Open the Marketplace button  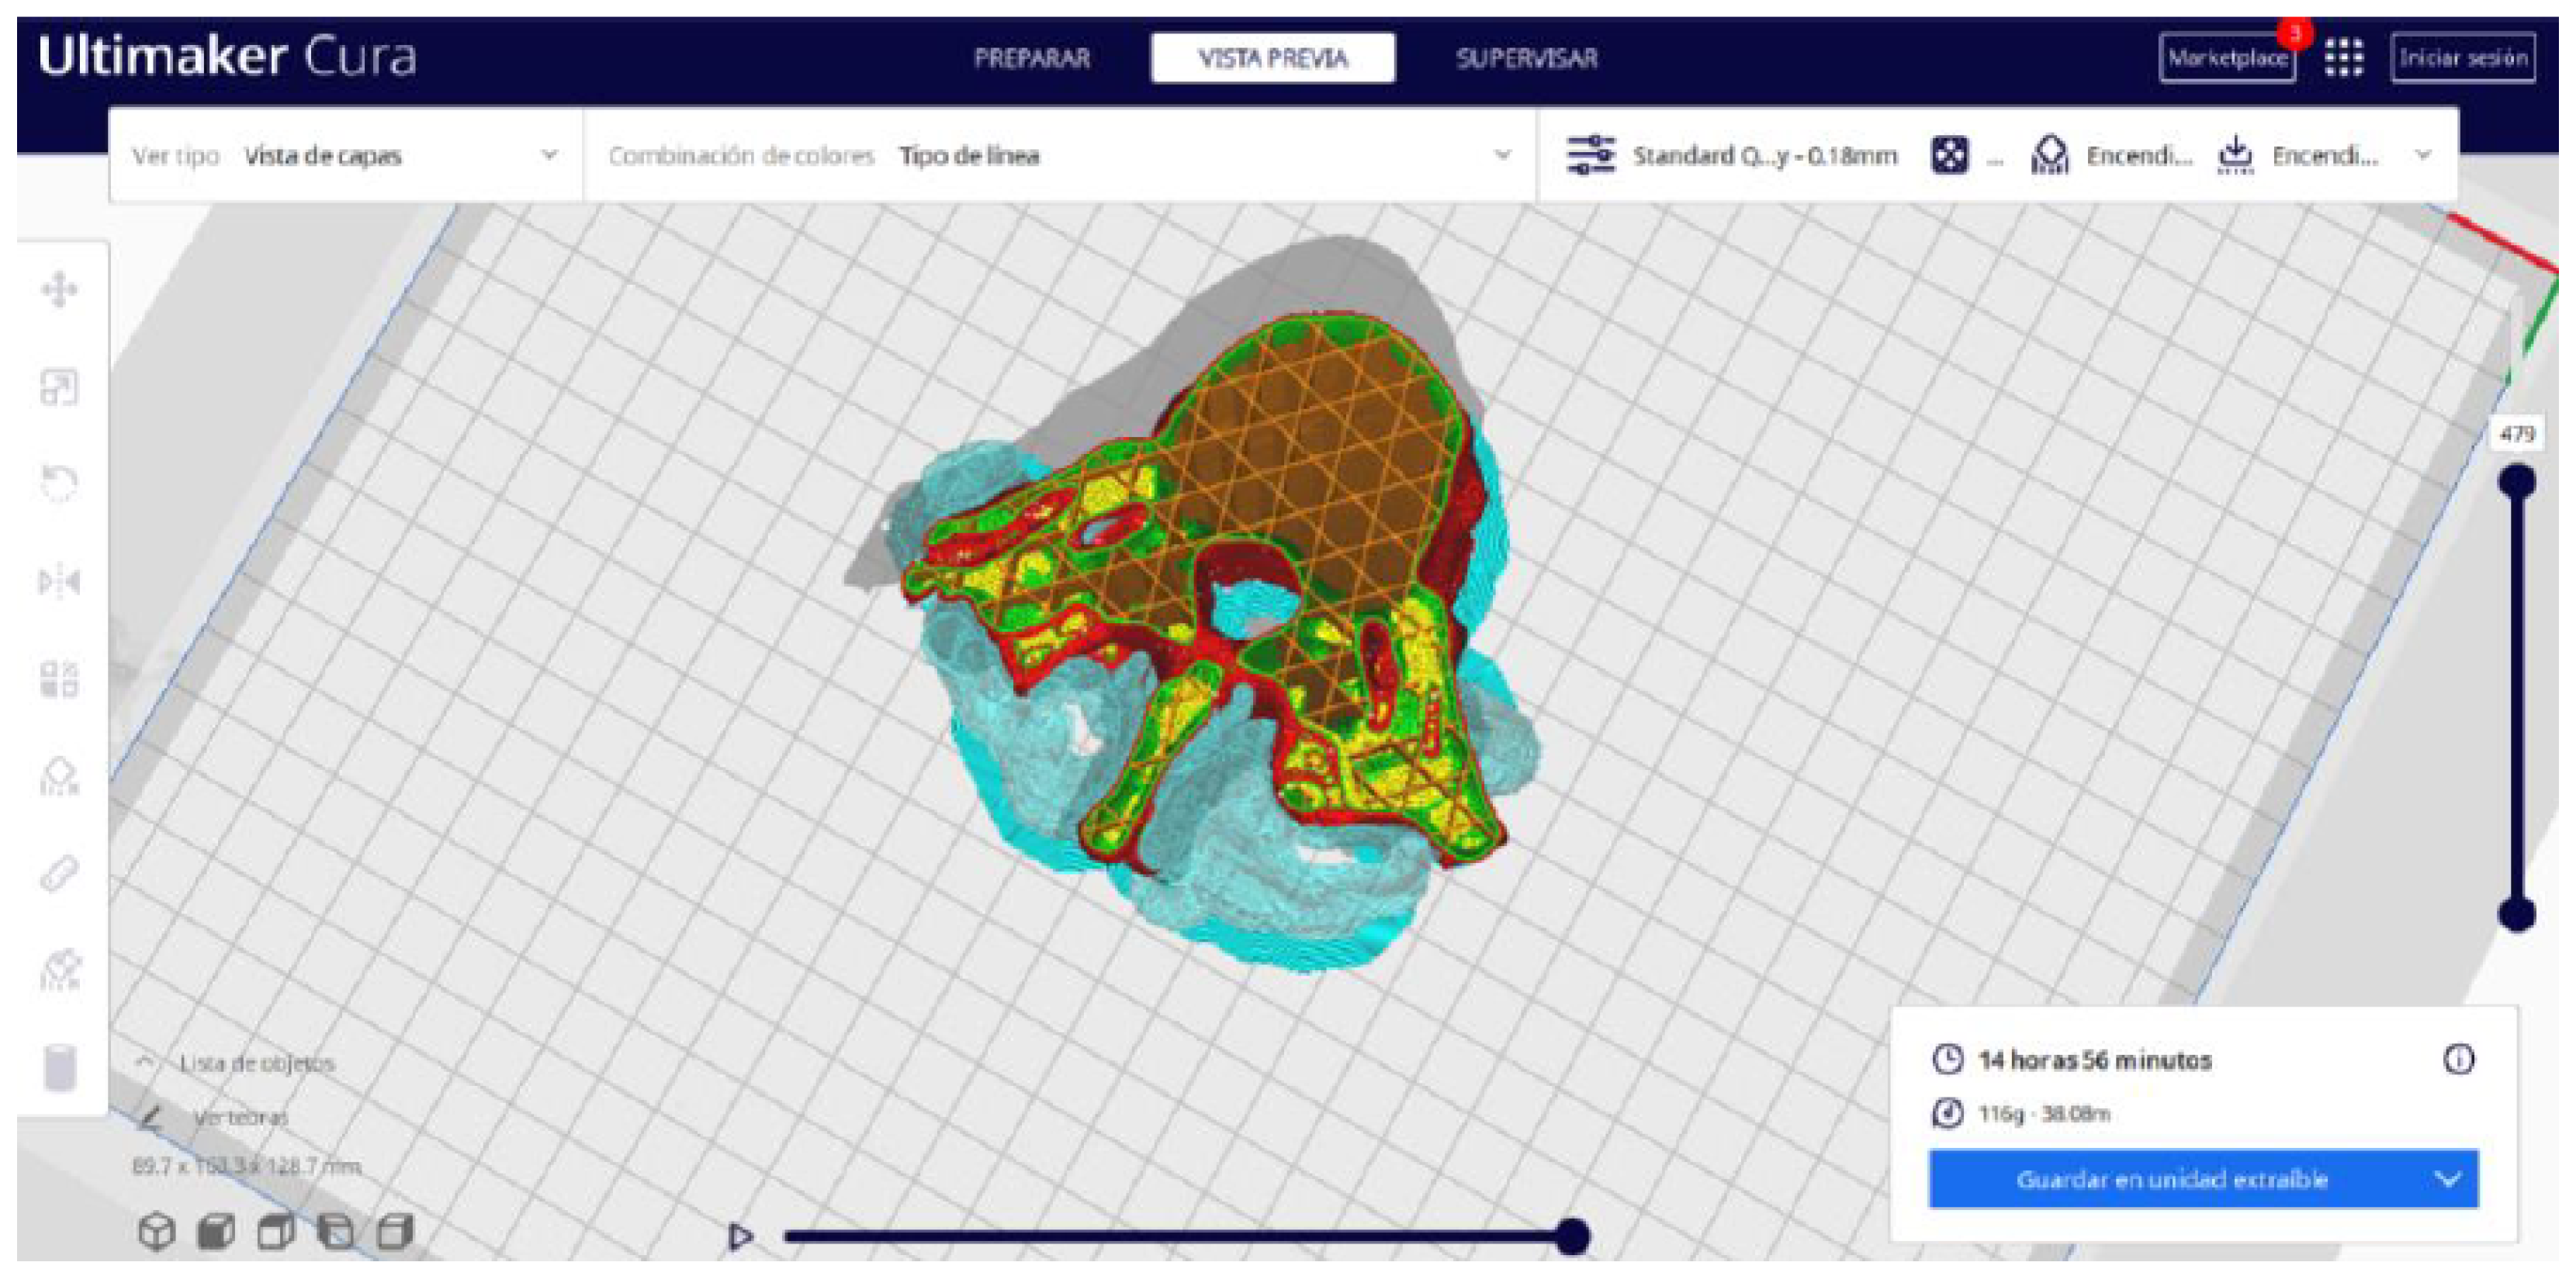click(x=2226, y=58)
